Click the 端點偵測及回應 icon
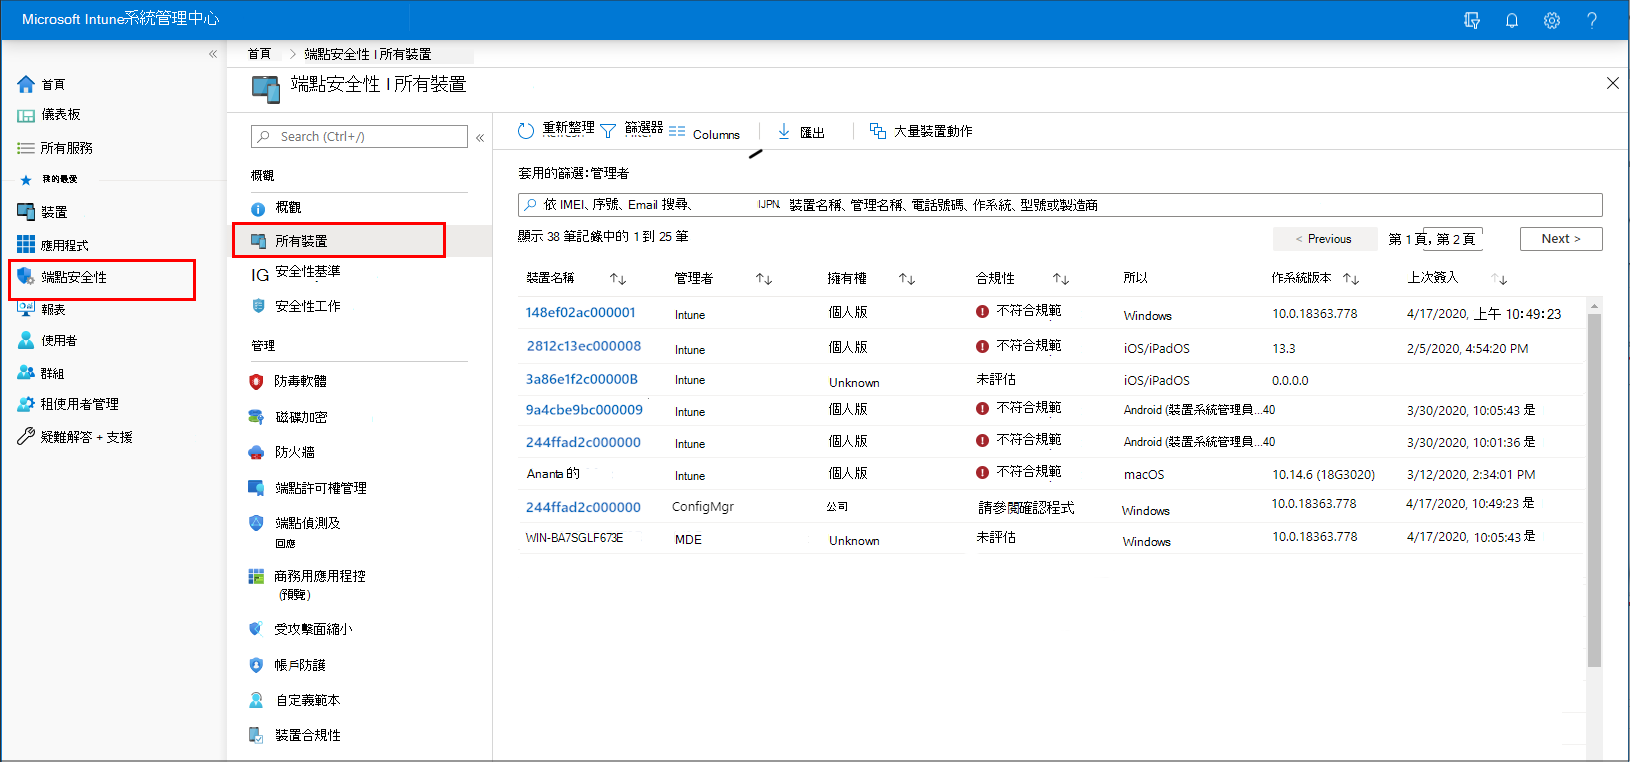Screen dimensions: 1630x762 click(x=256, y=523)
